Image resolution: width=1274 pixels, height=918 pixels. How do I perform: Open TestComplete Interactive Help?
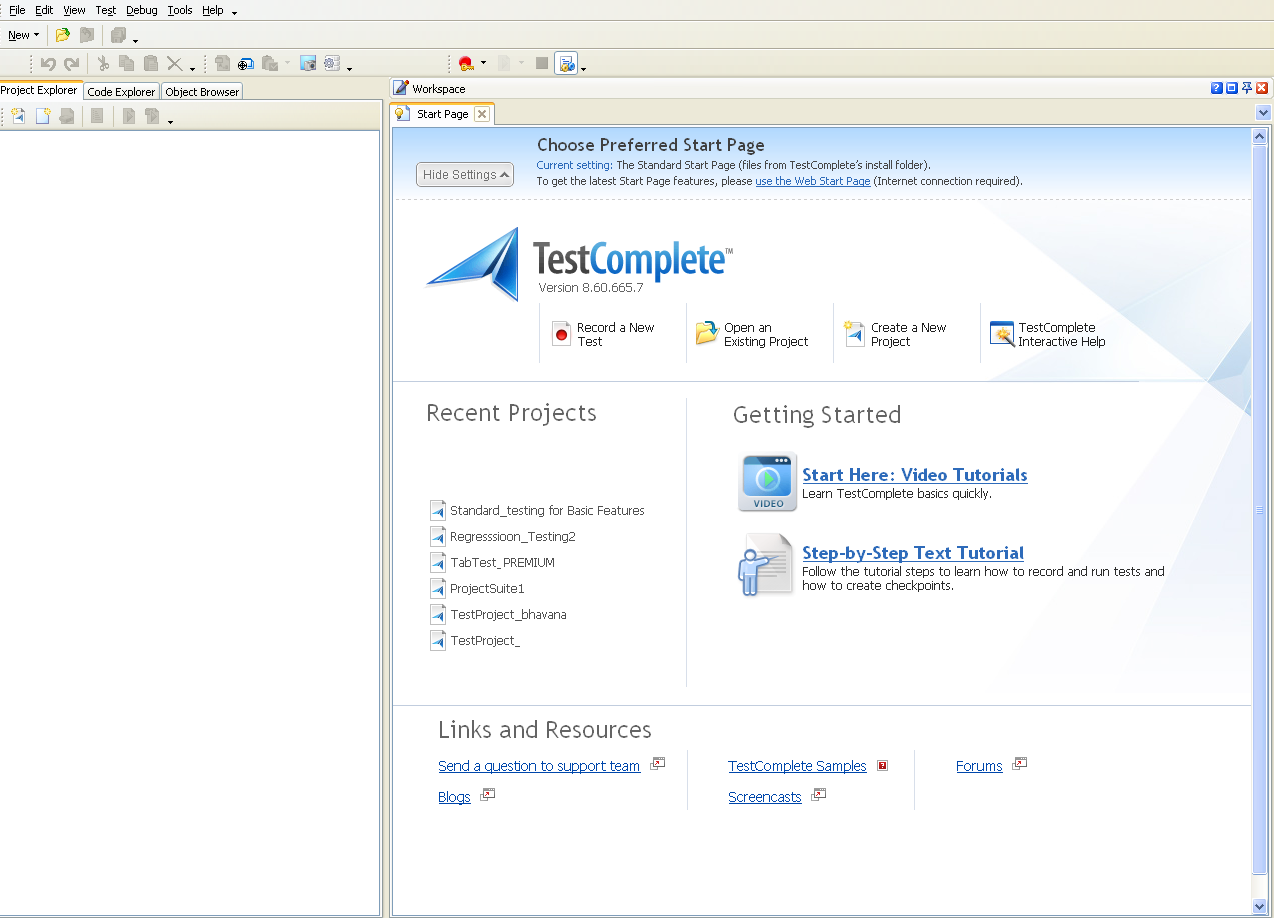point(1002,334)
